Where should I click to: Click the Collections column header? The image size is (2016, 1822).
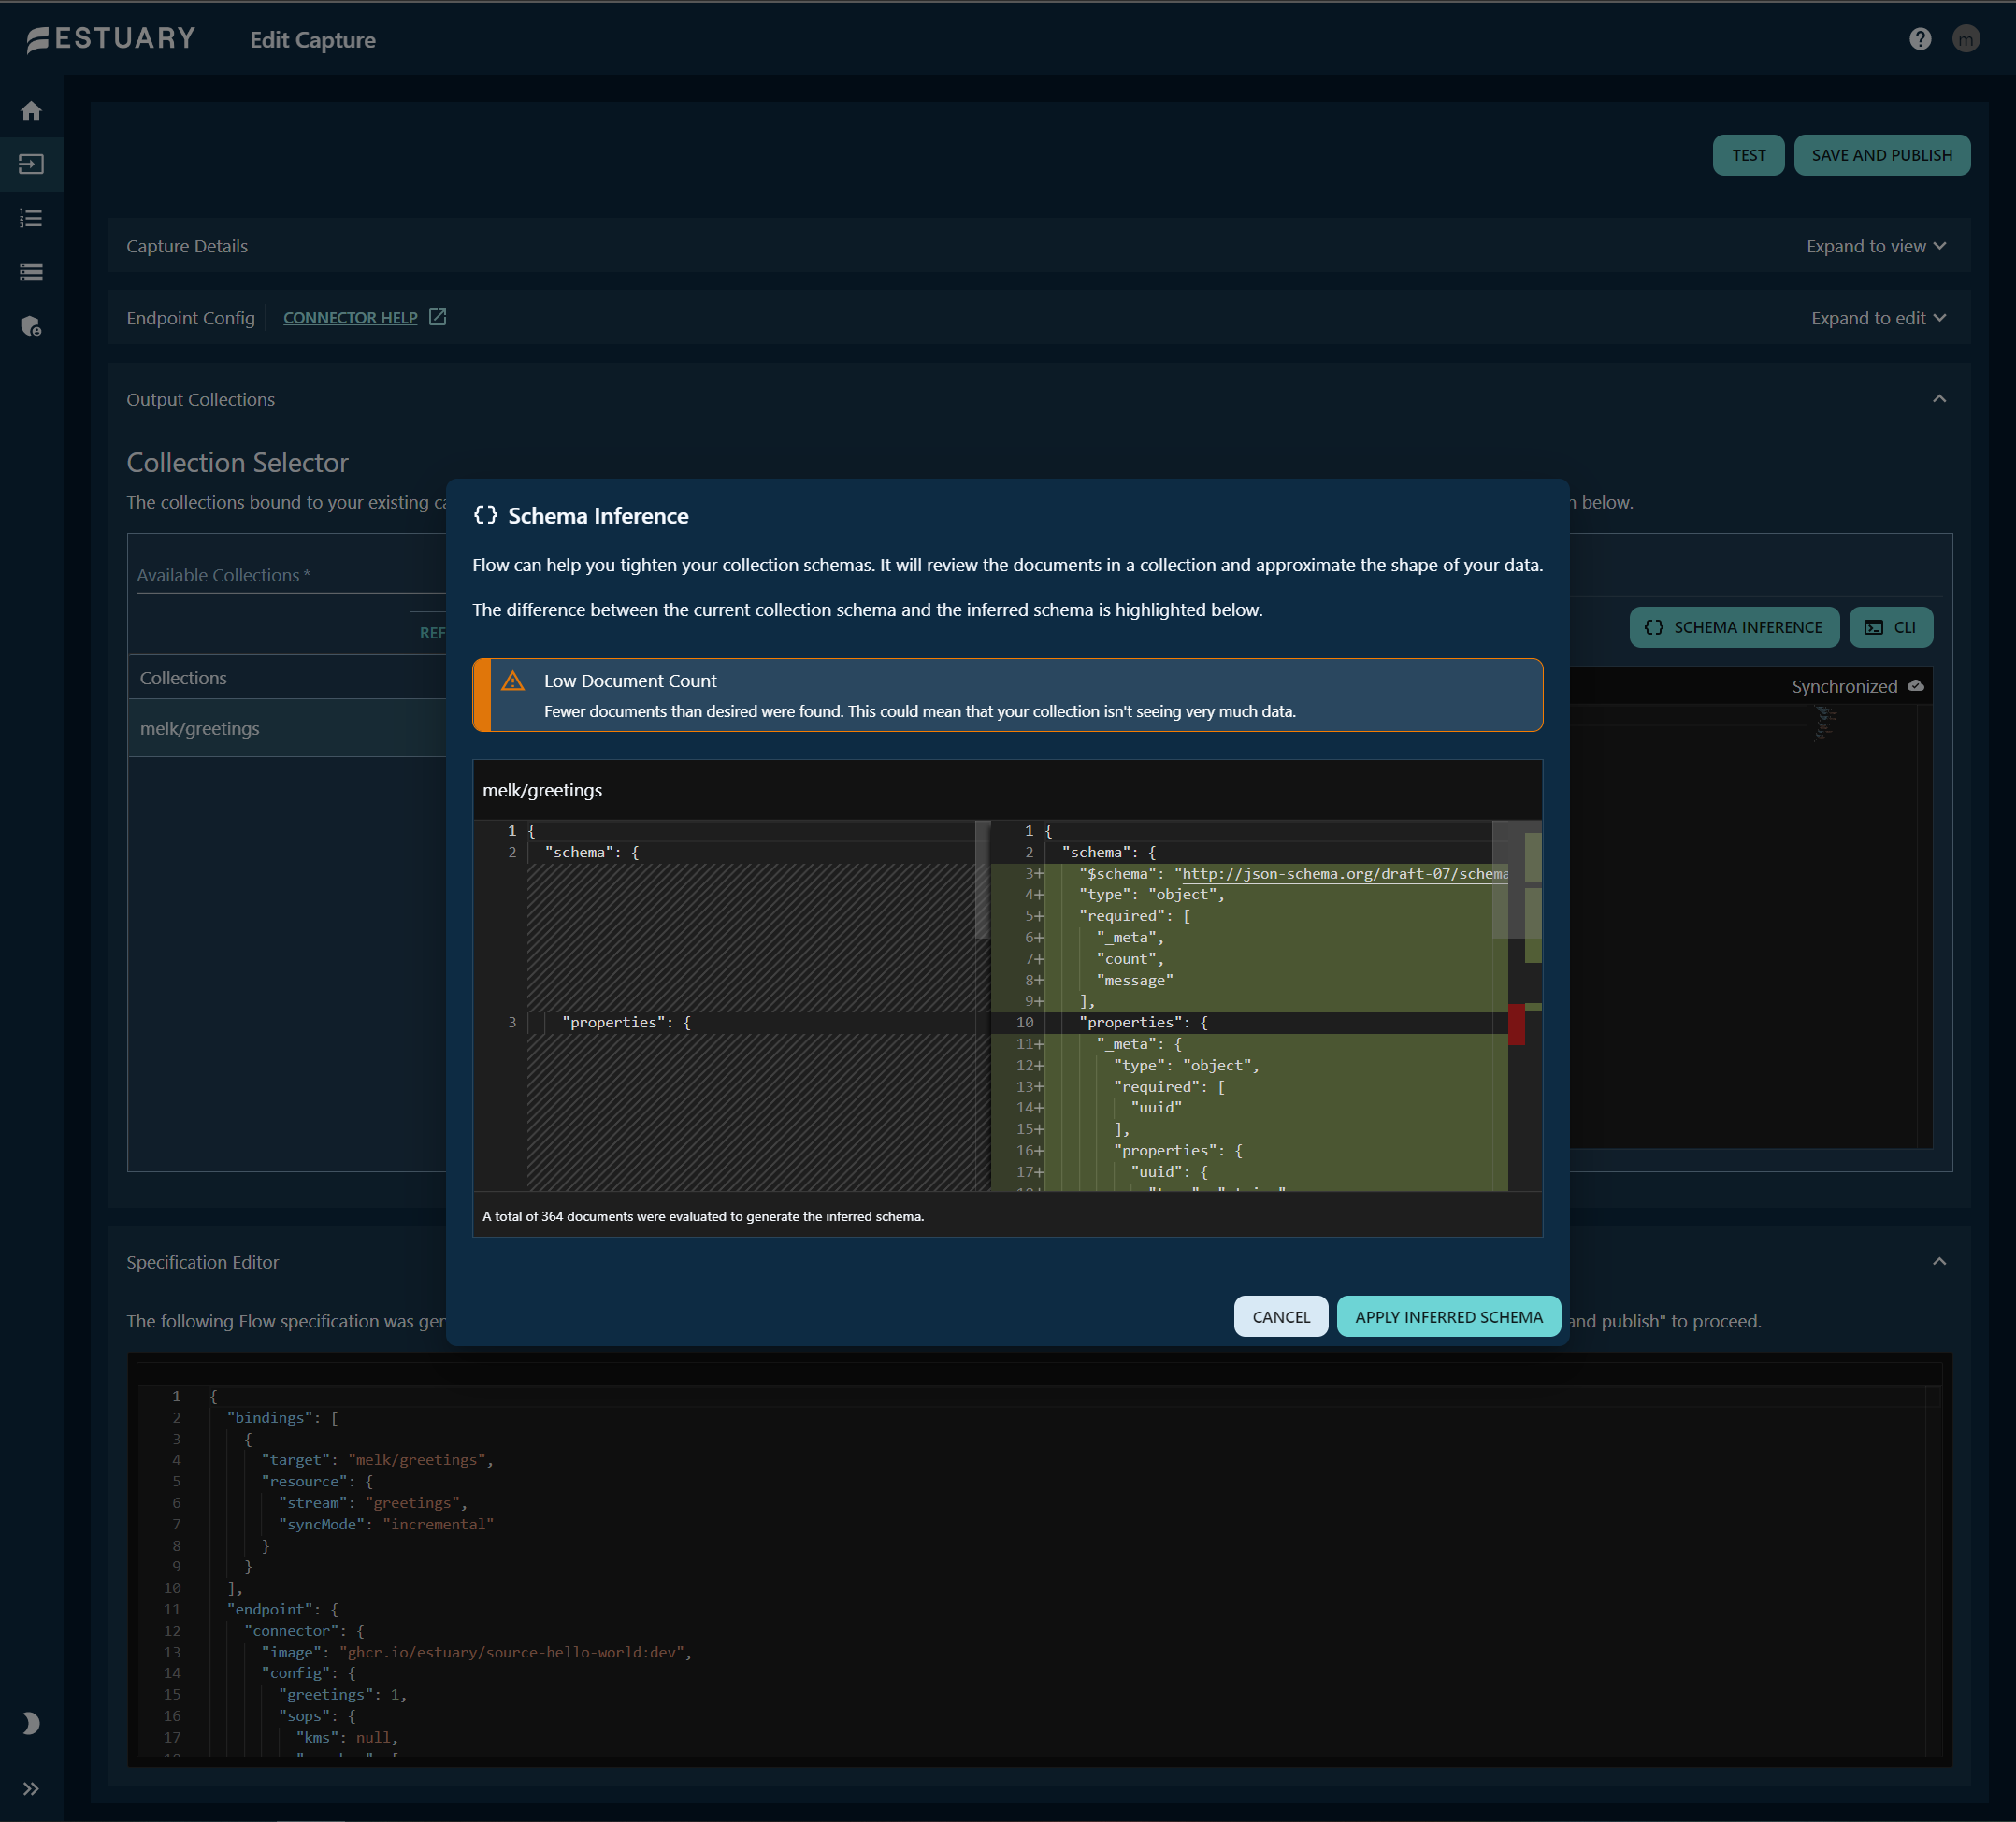[183, 678]
